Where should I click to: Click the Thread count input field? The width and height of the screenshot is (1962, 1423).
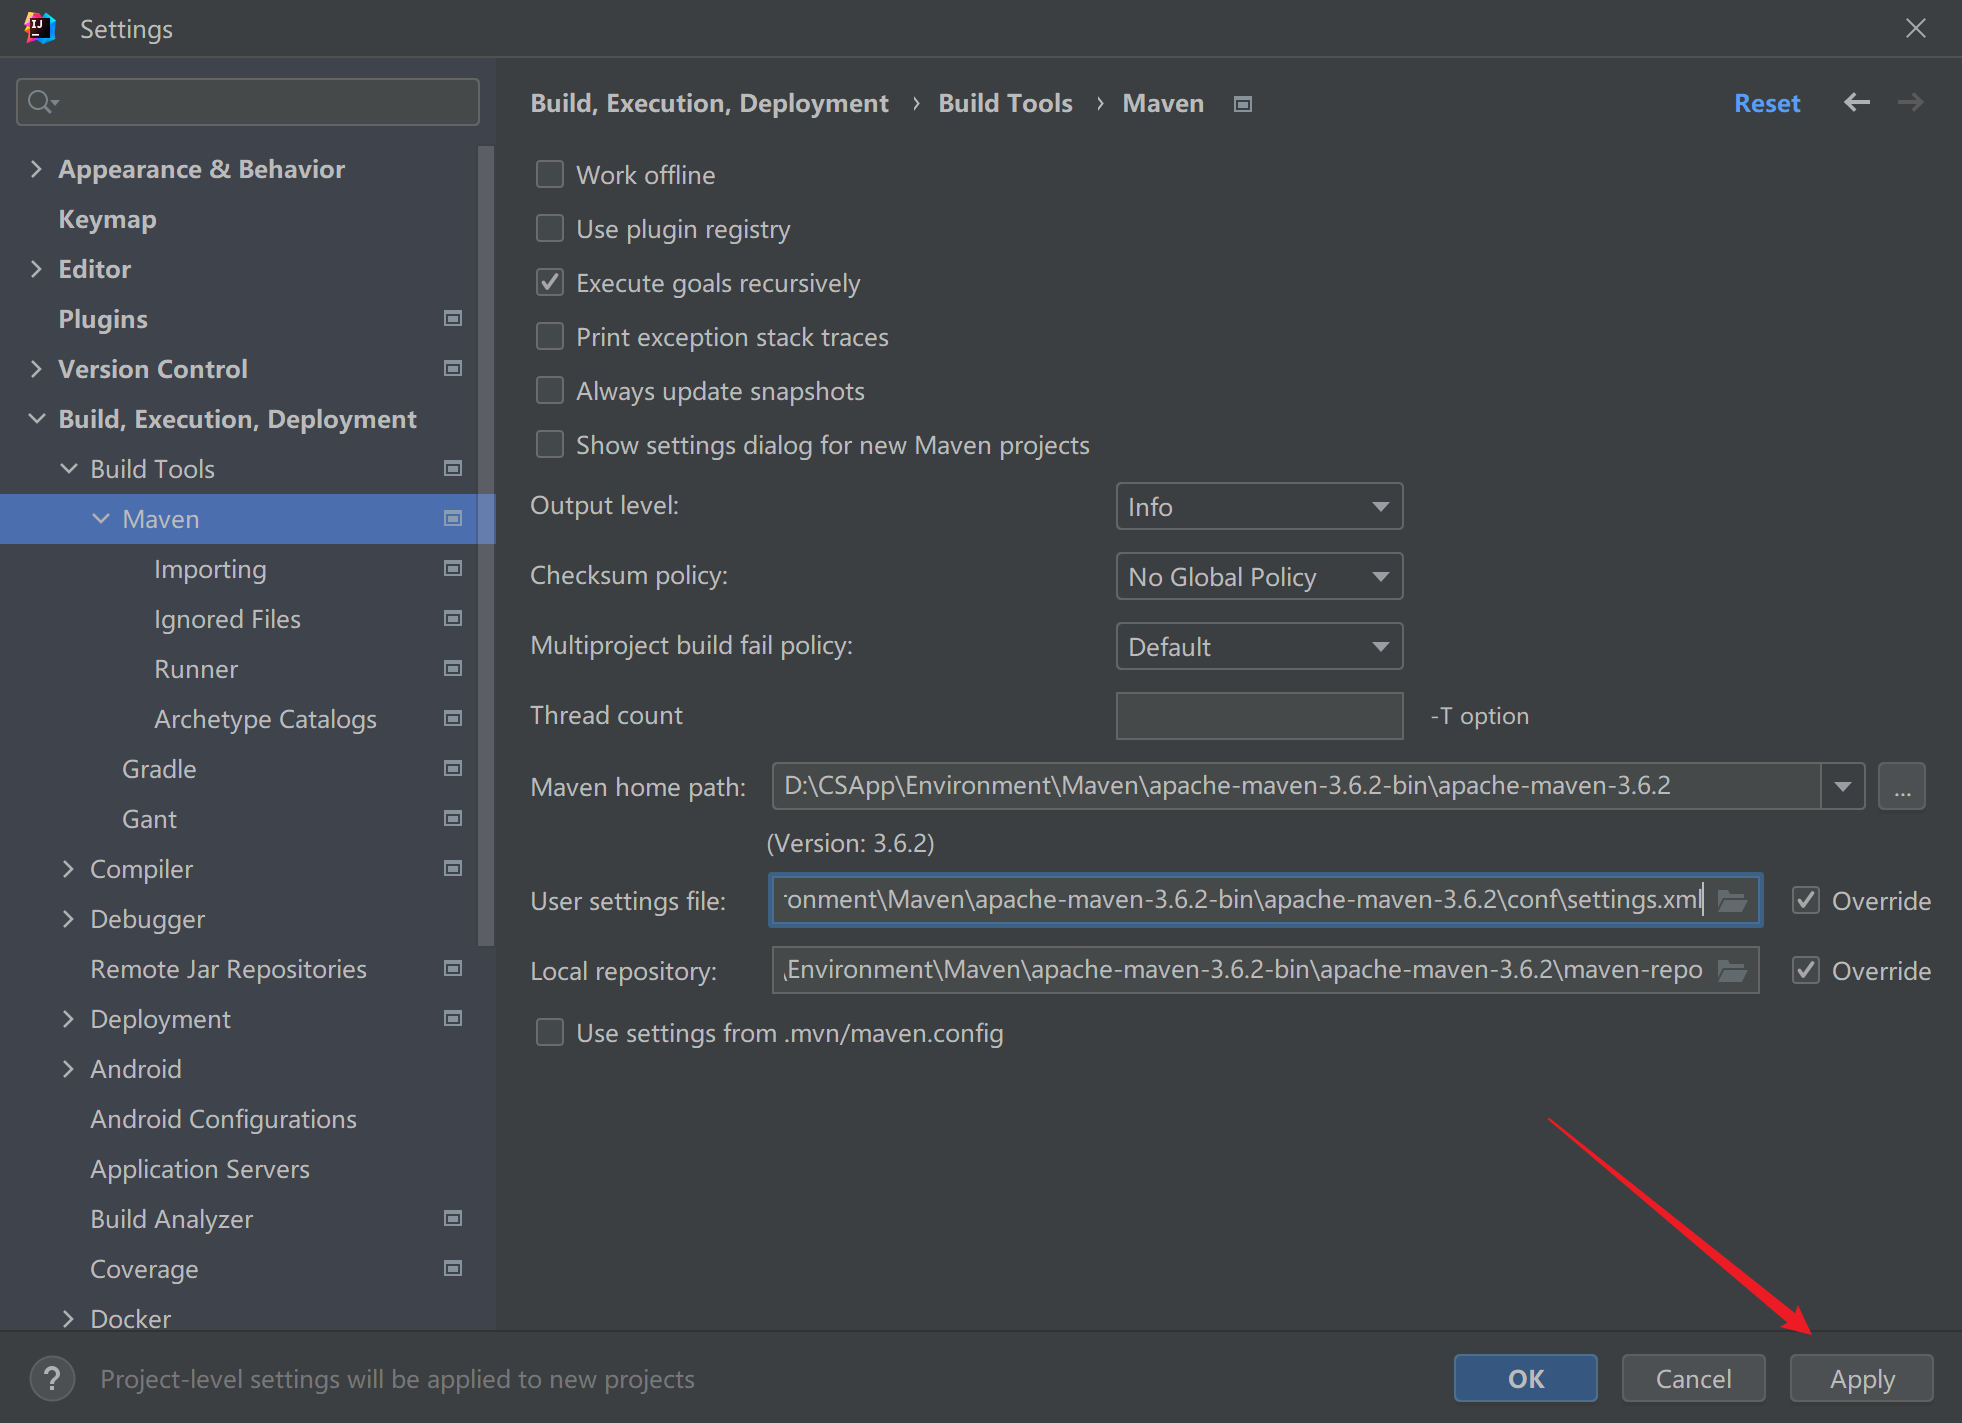click(x=1259, y=716)
